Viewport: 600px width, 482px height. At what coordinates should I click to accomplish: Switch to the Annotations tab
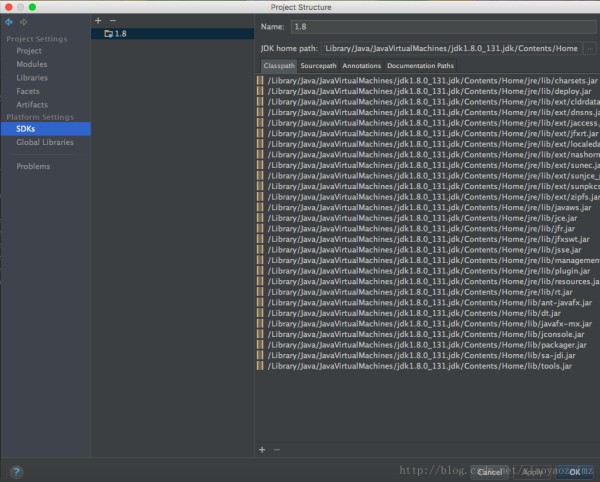(362, 66)
